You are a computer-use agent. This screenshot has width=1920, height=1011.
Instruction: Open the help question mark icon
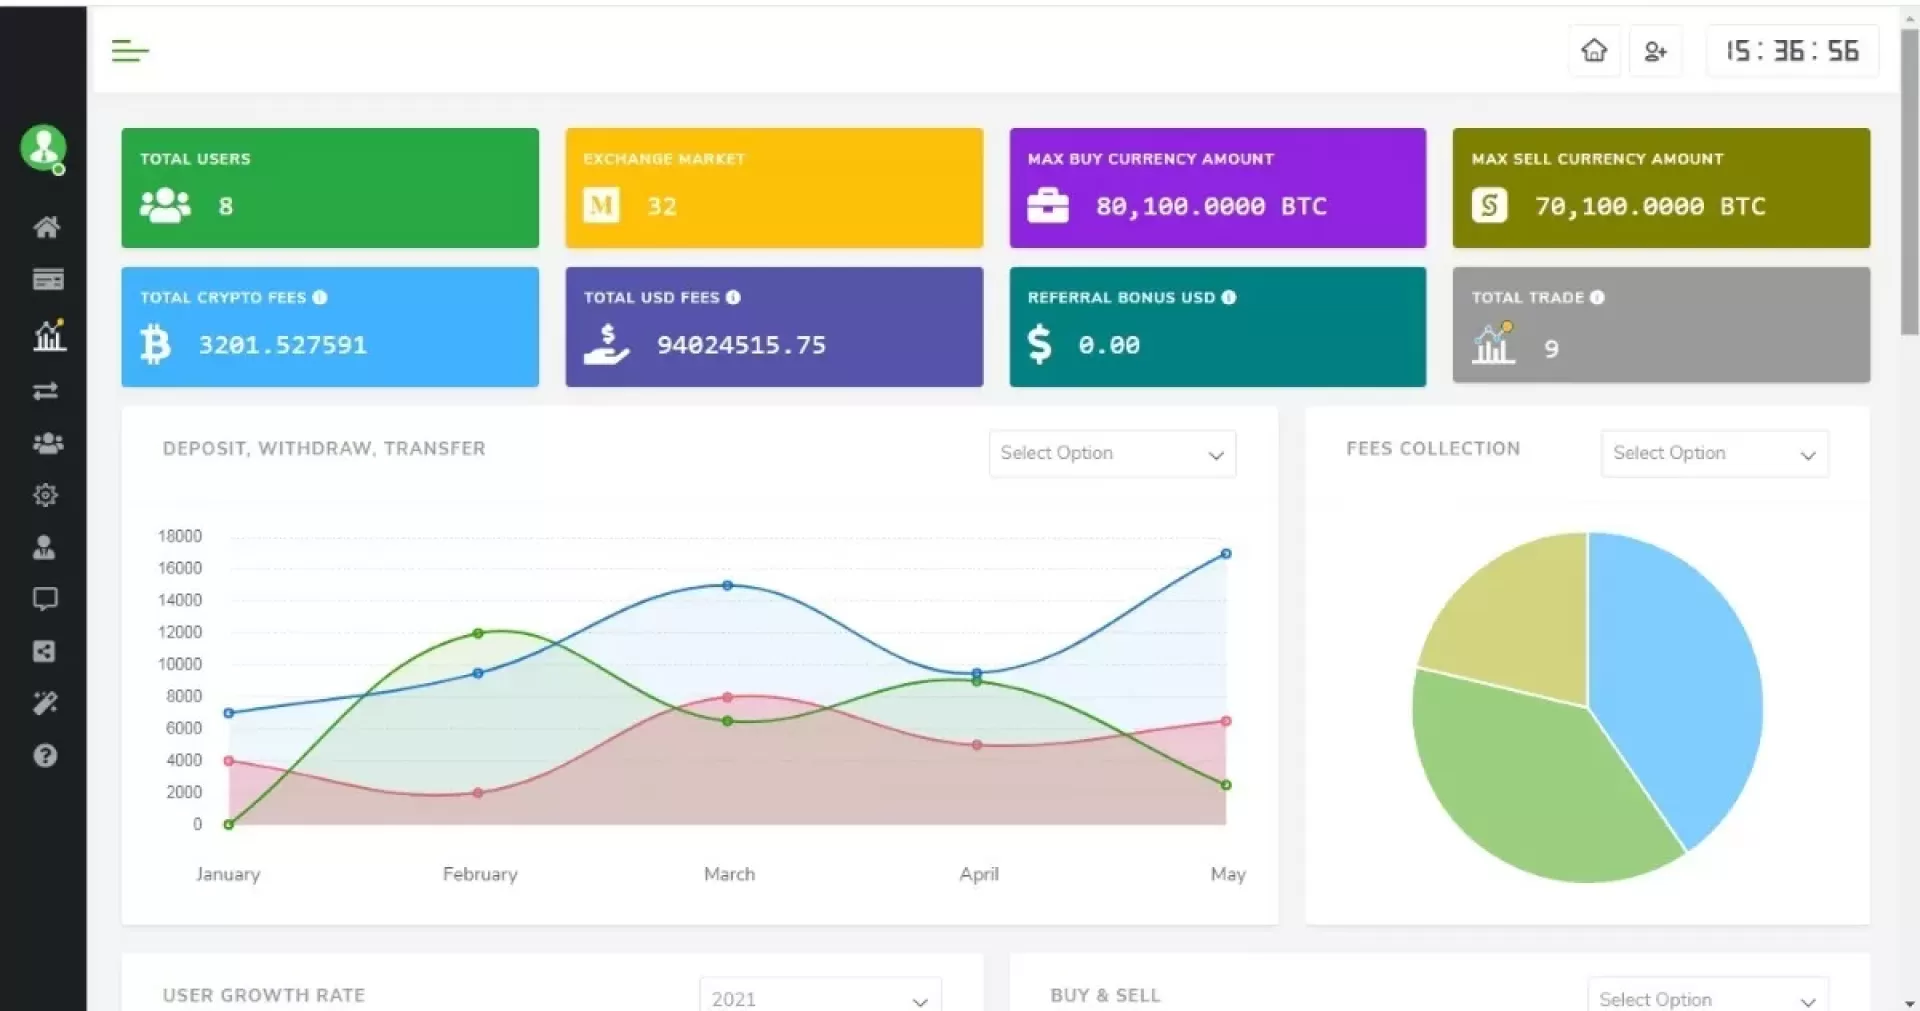click(45, 756)
